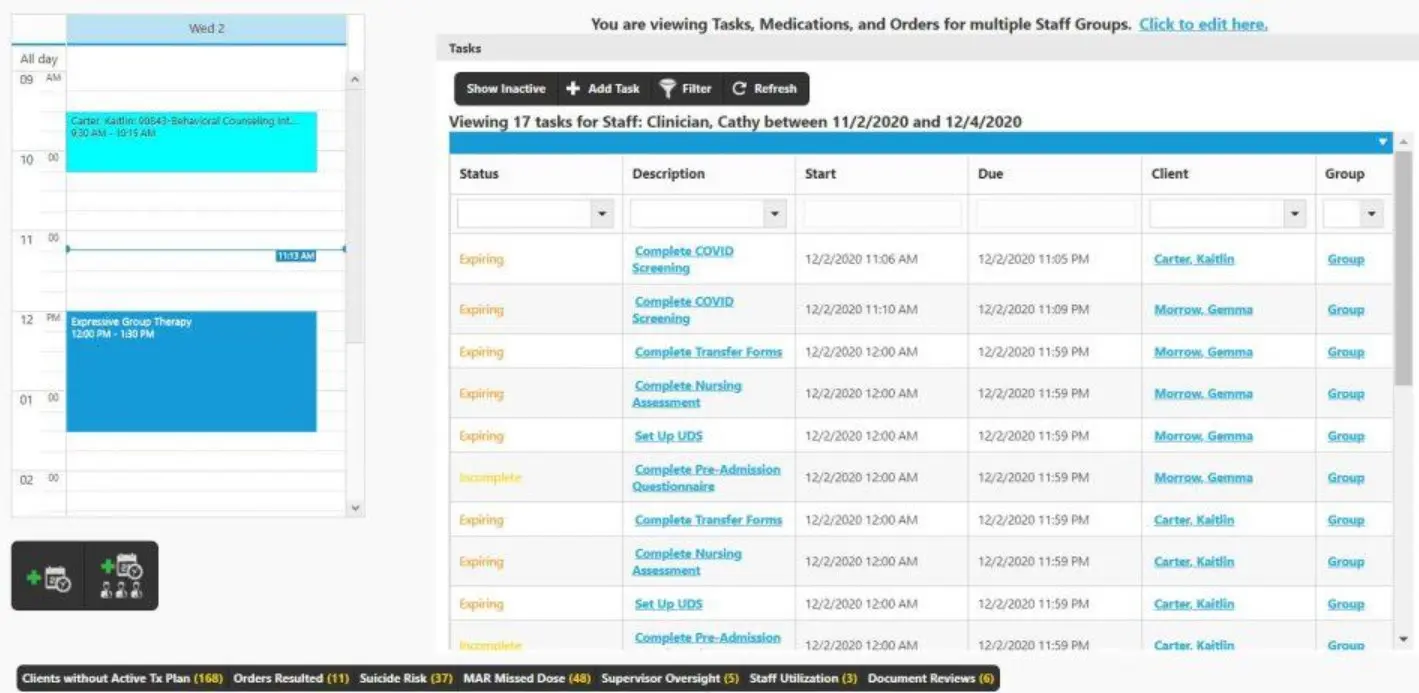
Task: Toggle Show Inactive tasks
Action: pyautogui.click(x=505, y=88)
